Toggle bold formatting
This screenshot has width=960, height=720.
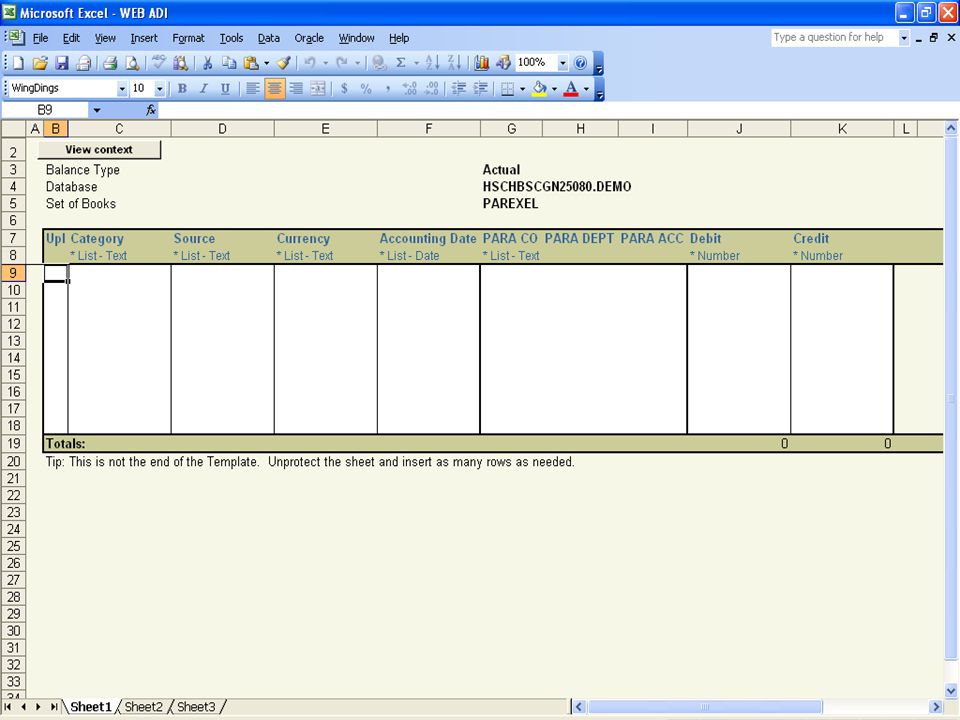182,89
